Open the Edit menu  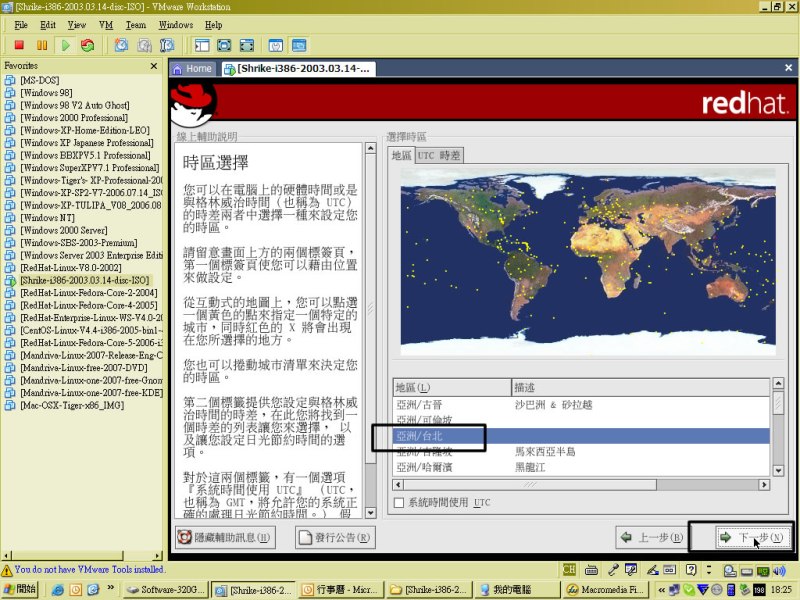48,24
